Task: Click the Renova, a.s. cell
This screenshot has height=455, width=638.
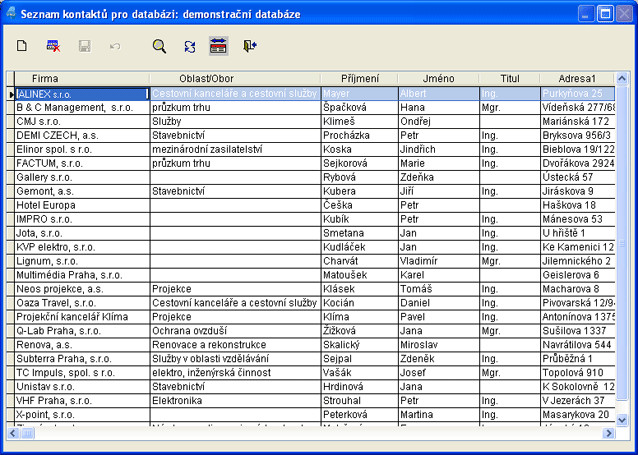Action: tap(82, 345)
